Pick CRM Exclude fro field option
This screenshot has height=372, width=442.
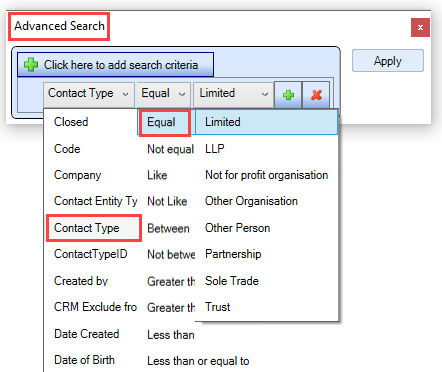(x=95, y=307)
